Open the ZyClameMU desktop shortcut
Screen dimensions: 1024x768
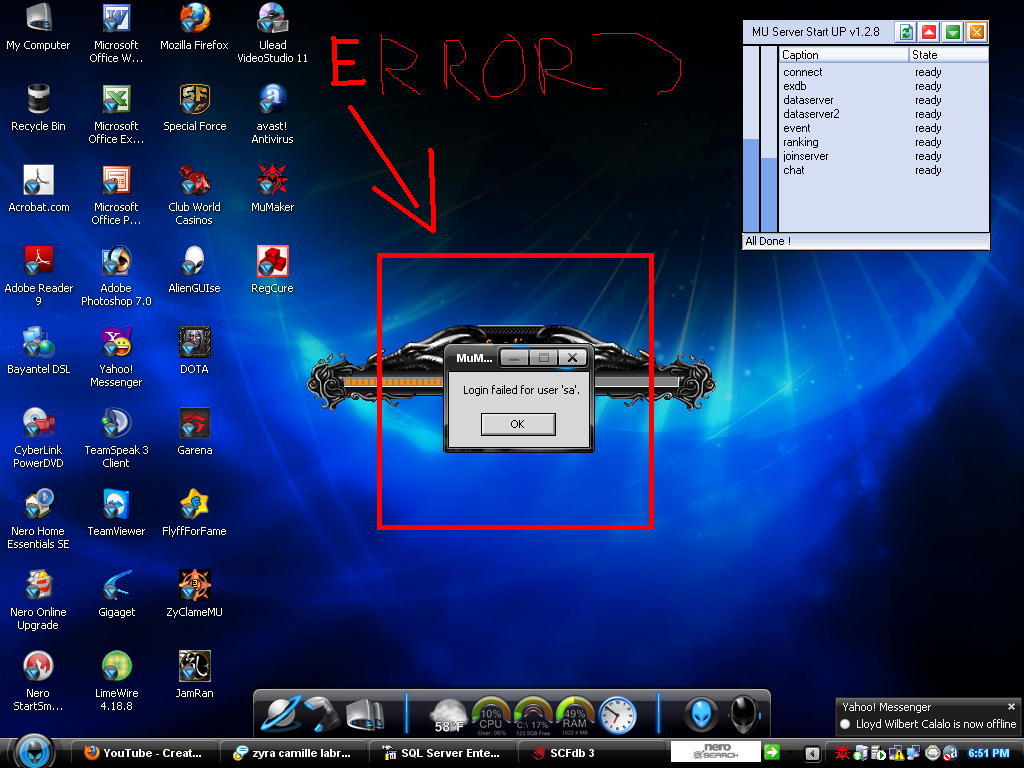pyautogui.click(x=194, y=592)
